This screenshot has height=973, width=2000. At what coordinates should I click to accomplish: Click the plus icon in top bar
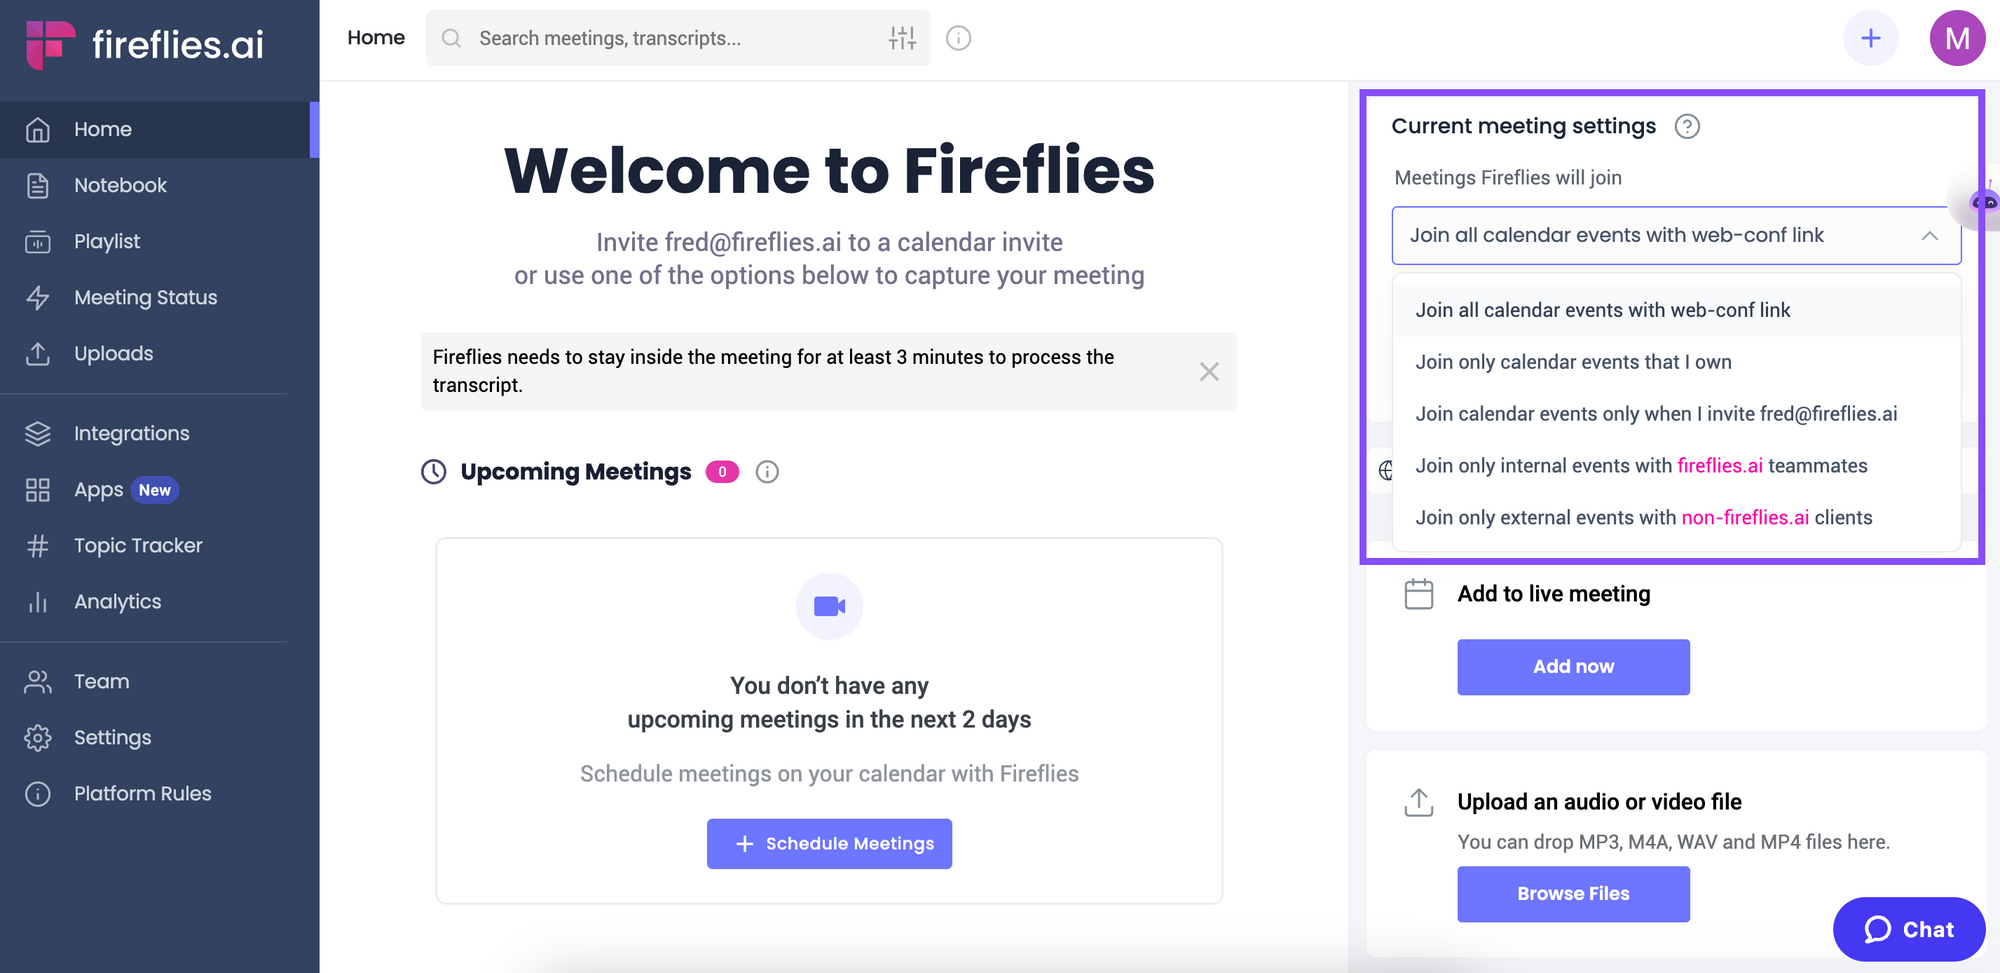[1870, 38]
